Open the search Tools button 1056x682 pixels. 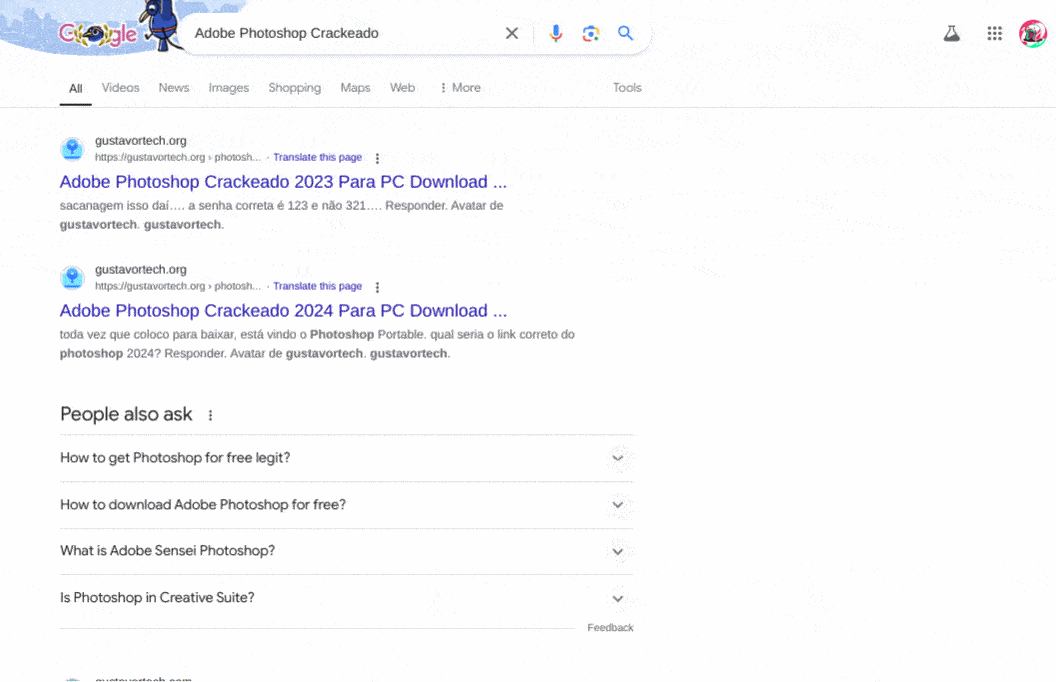tap(627, 88)
